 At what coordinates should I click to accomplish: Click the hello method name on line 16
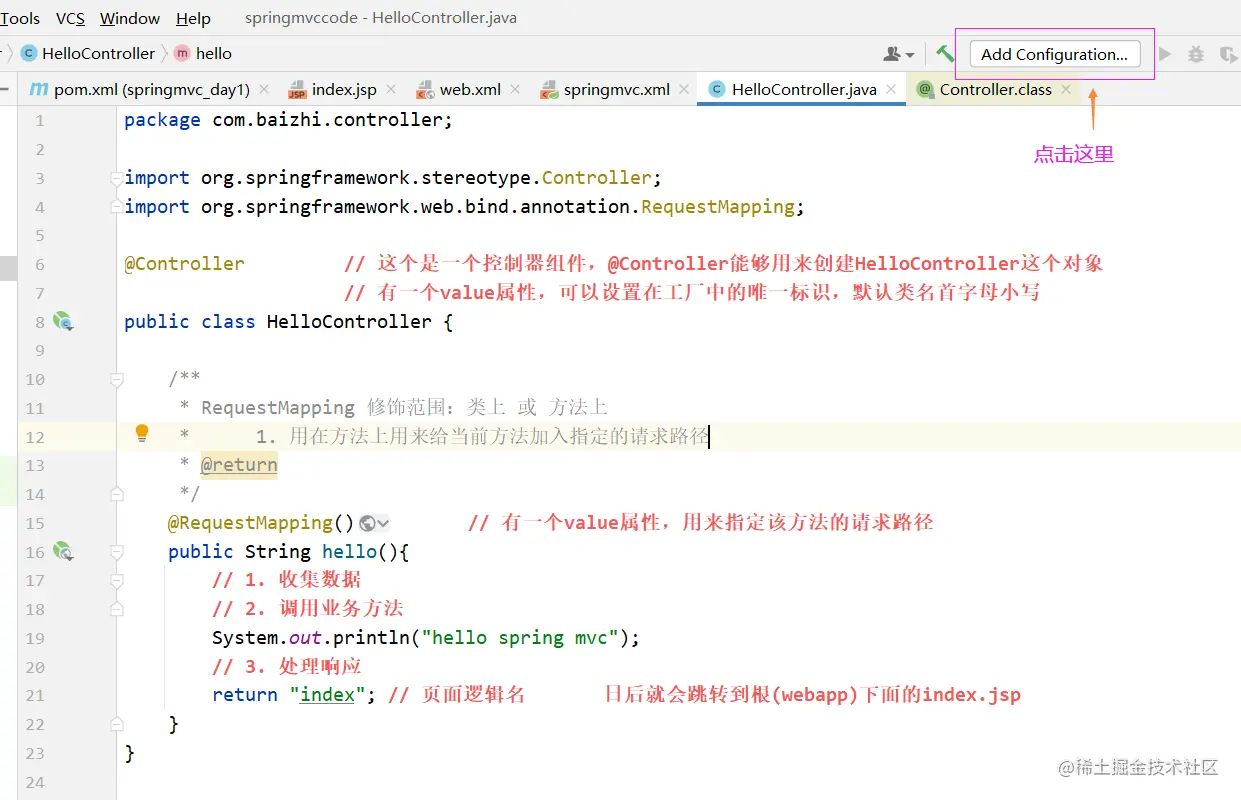click(349, 551)
